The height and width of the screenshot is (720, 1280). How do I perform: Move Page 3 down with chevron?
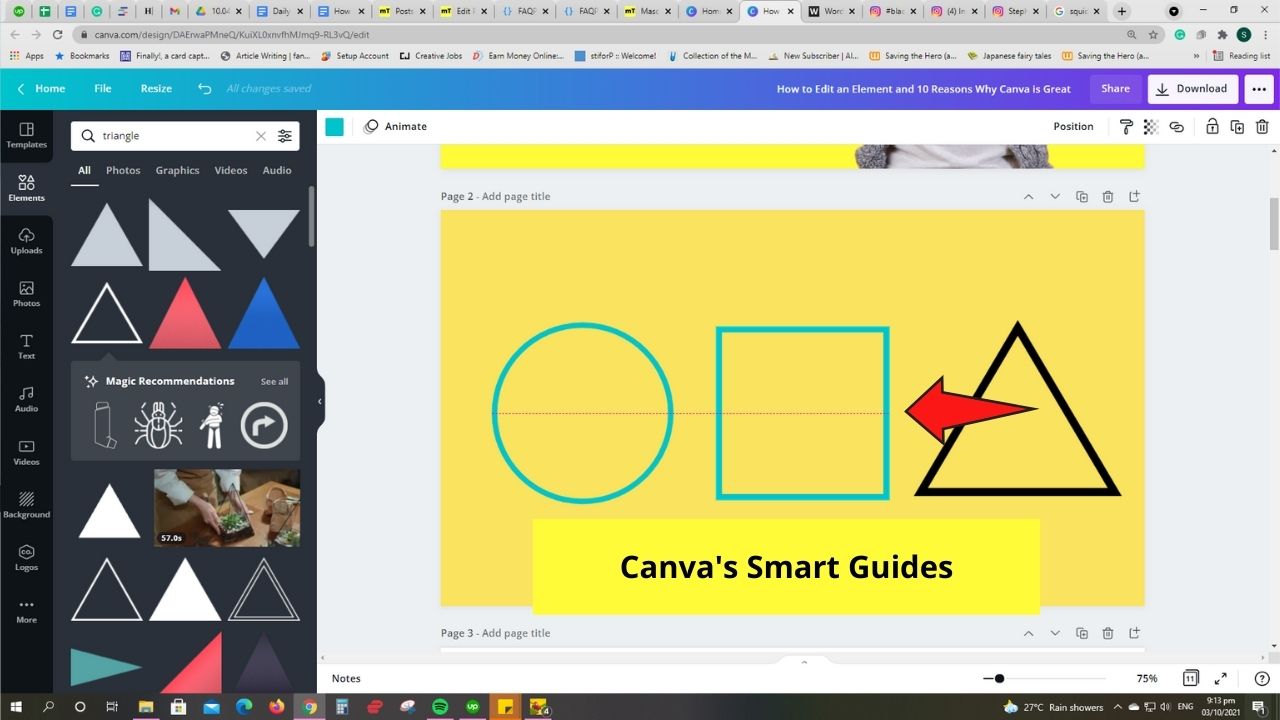coord(1055,633)
